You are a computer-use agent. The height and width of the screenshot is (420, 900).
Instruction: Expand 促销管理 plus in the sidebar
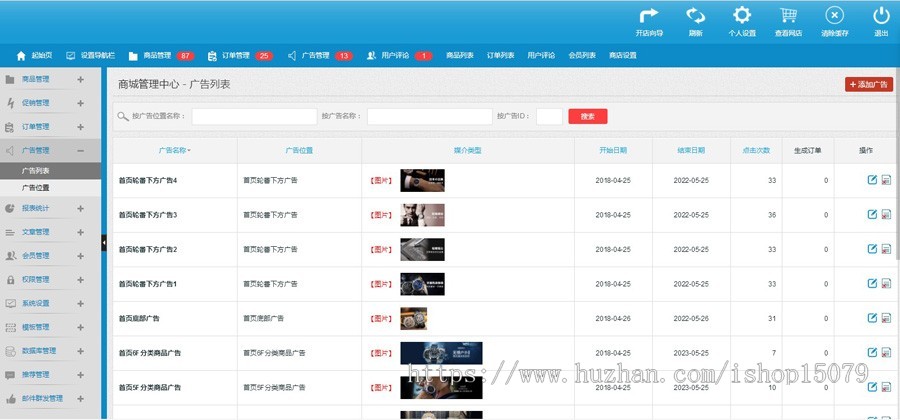pyautogui.click(x=80, y=103)
